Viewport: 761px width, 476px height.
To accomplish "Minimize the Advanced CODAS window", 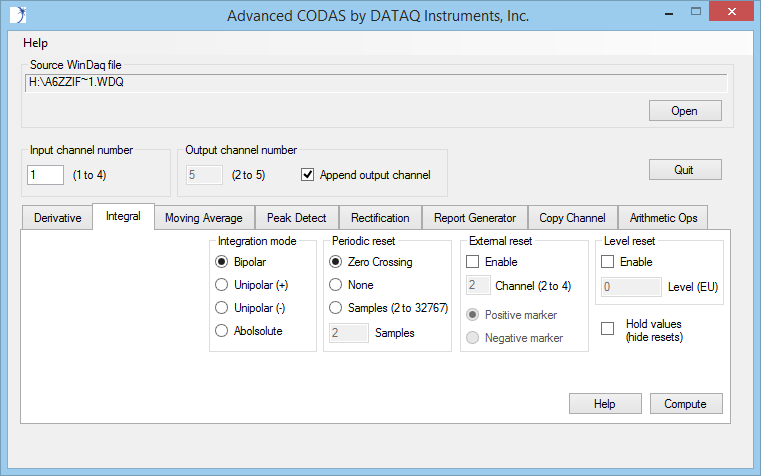I will [x=669, y=12].
